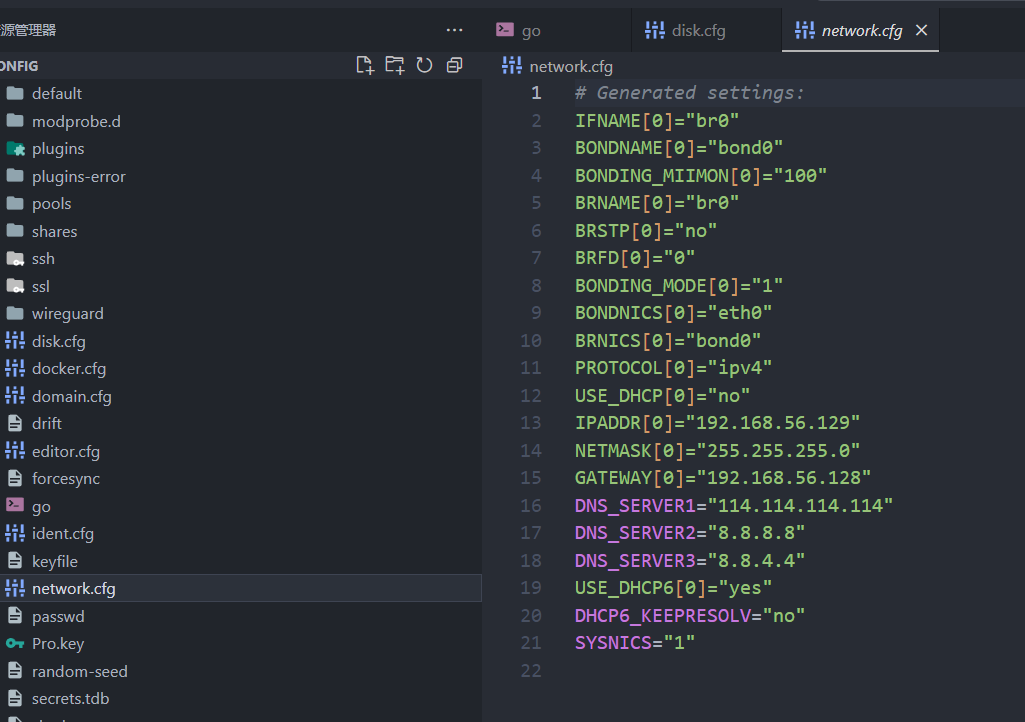Expand the plugins-error folder
This screenshot has width=1025, height=722.
point(241,176)
